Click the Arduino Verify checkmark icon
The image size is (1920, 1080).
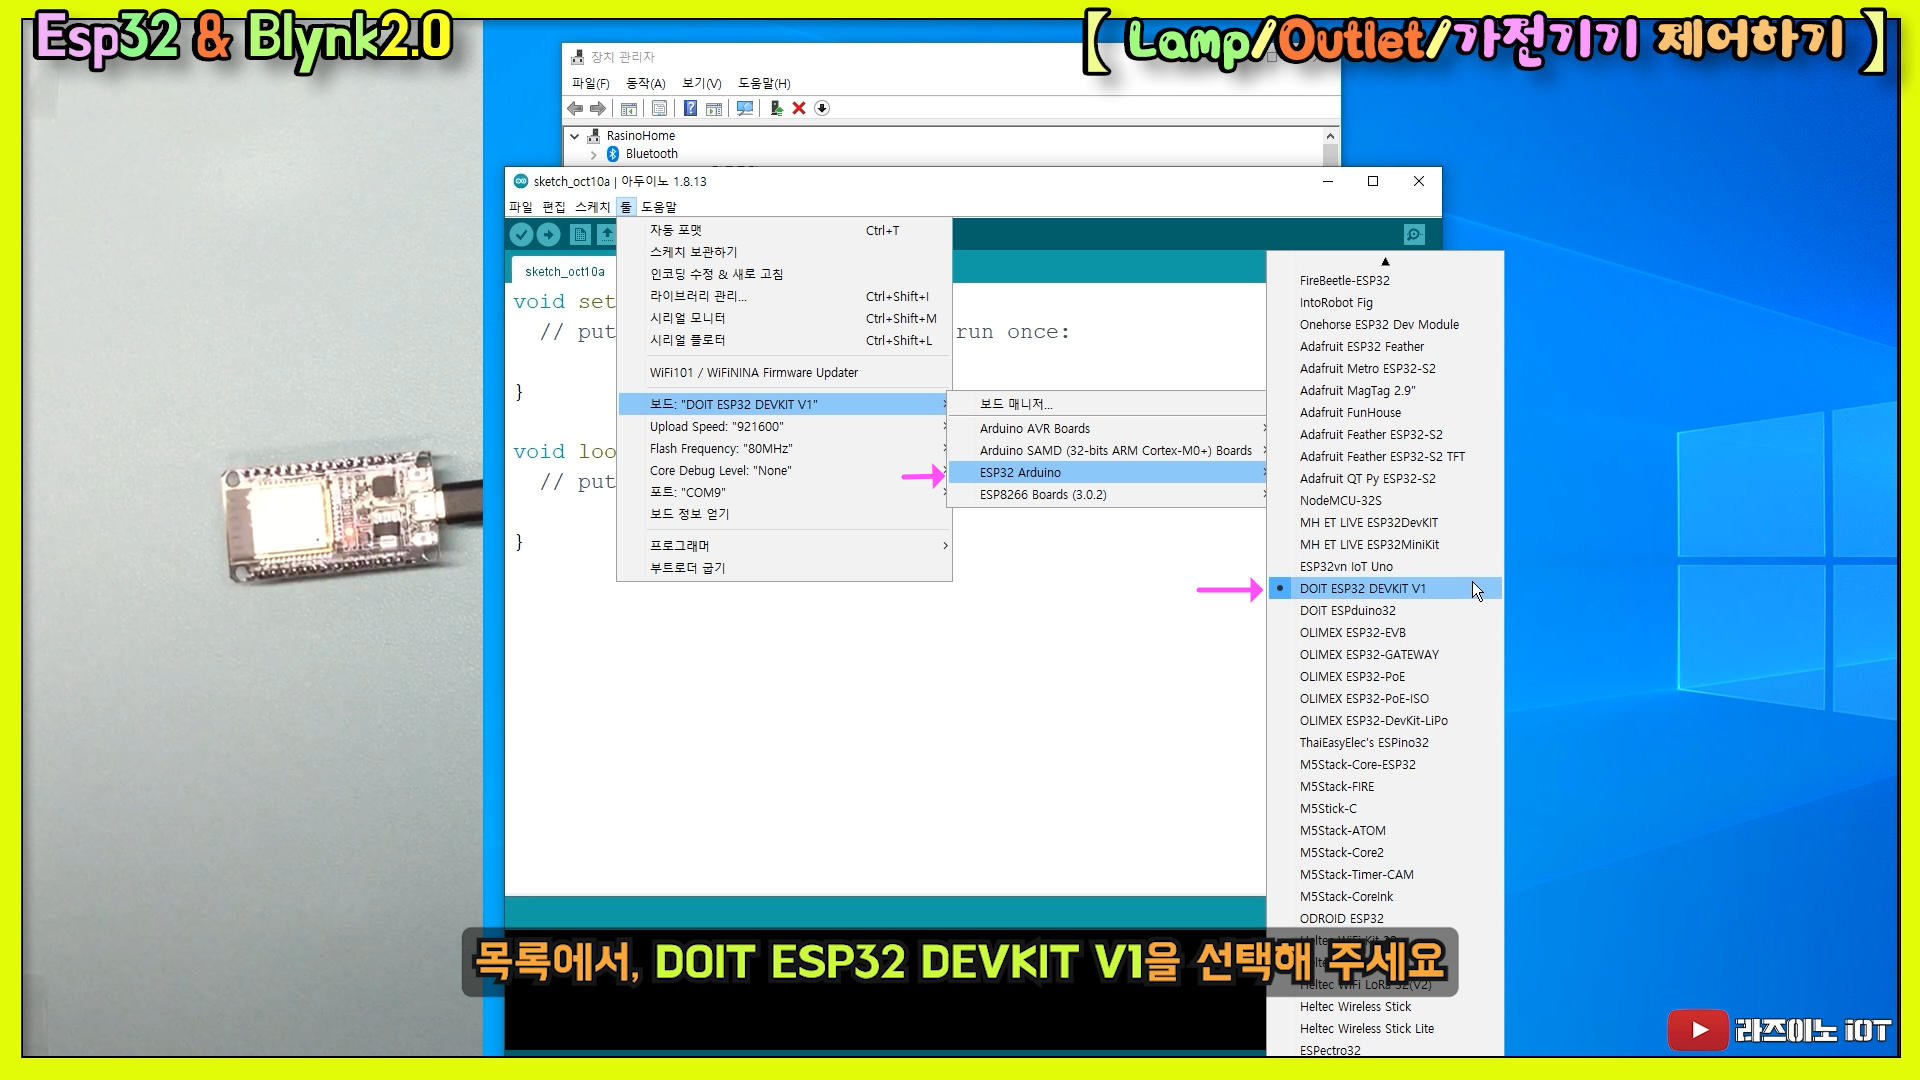(521, 234)
